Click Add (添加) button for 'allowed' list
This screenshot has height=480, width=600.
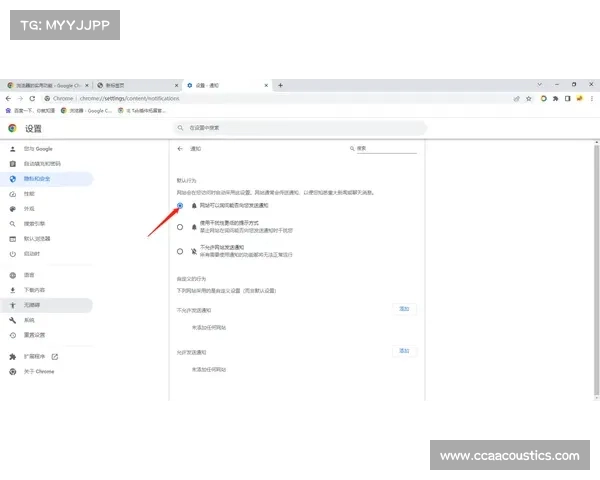[x=404, y=351]
